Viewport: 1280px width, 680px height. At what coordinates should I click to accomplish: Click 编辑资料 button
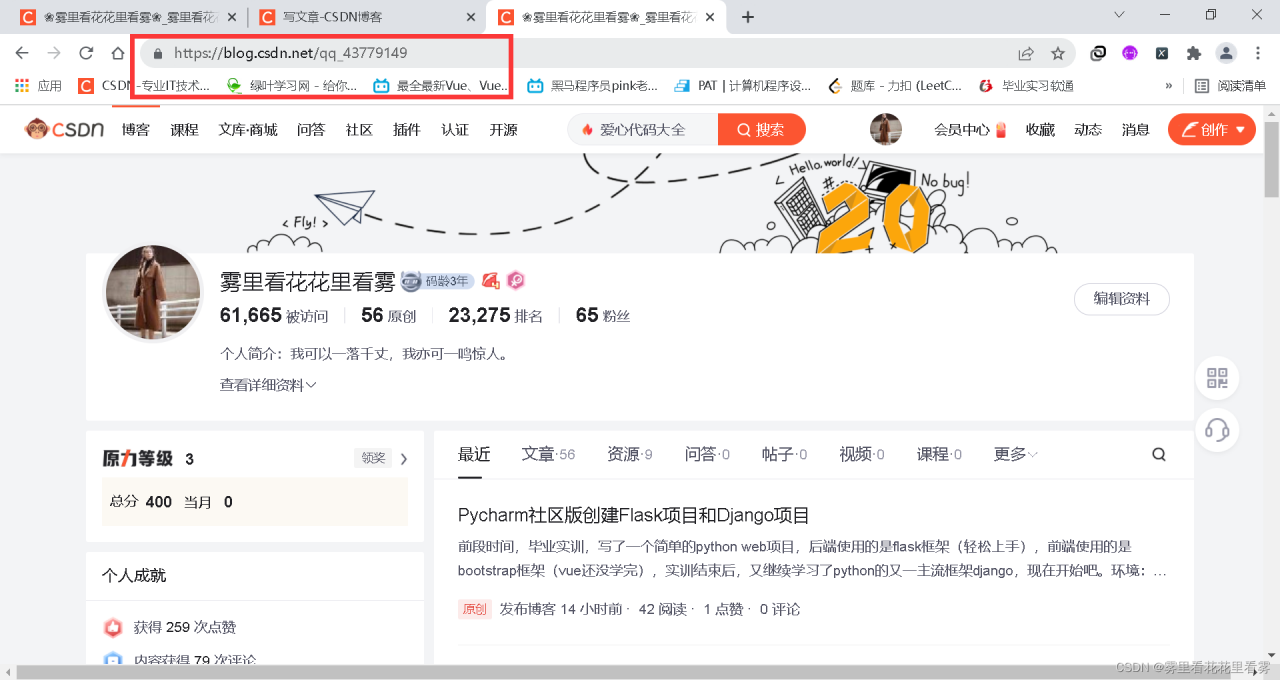(x=1122, y=299)
